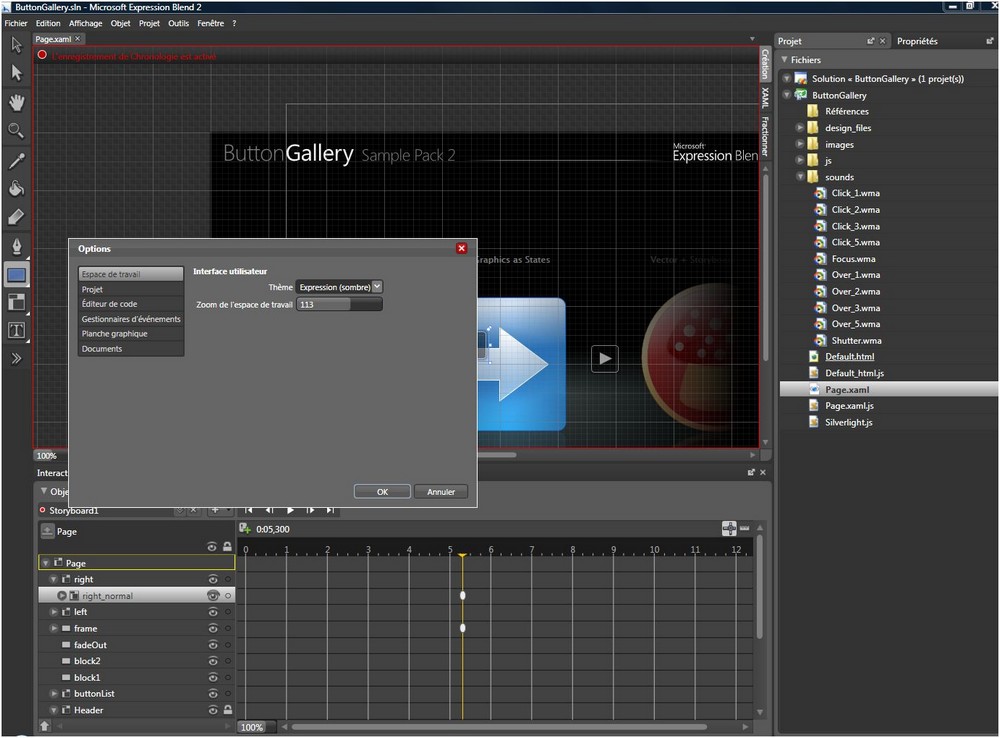The height and width of the screenshot is (738, 1000).
Task: Select the Rectangle shape tool
Action: tap(16, 275)
